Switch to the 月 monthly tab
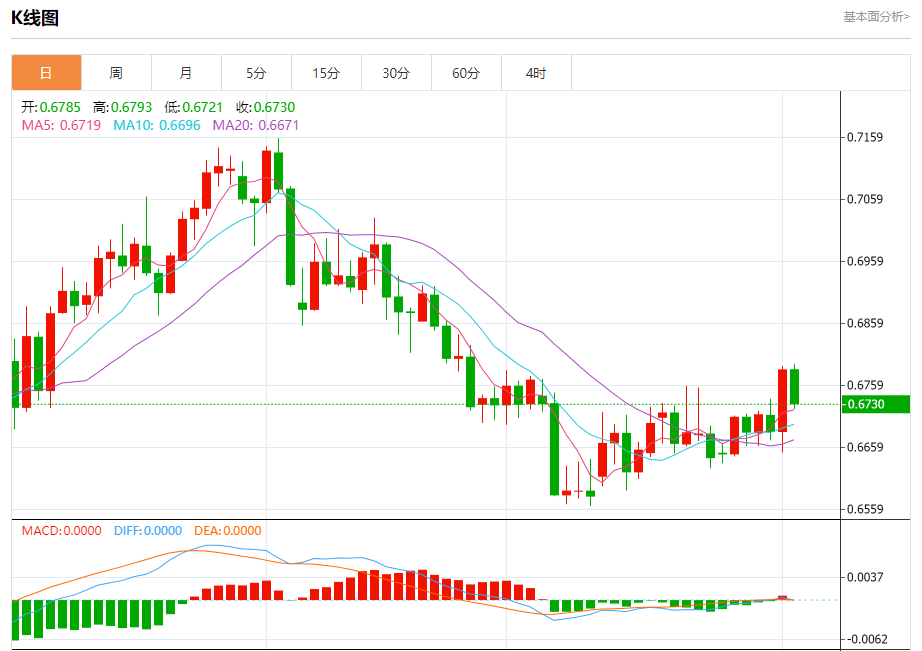922x651 pixels. click(x=186, y=73)
